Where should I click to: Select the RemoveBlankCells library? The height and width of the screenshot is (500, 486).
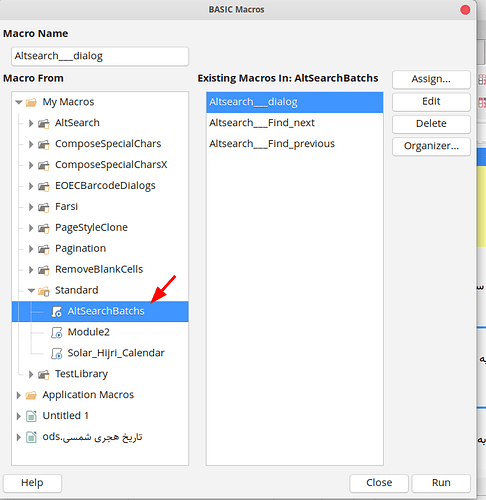tap(99, 269)
